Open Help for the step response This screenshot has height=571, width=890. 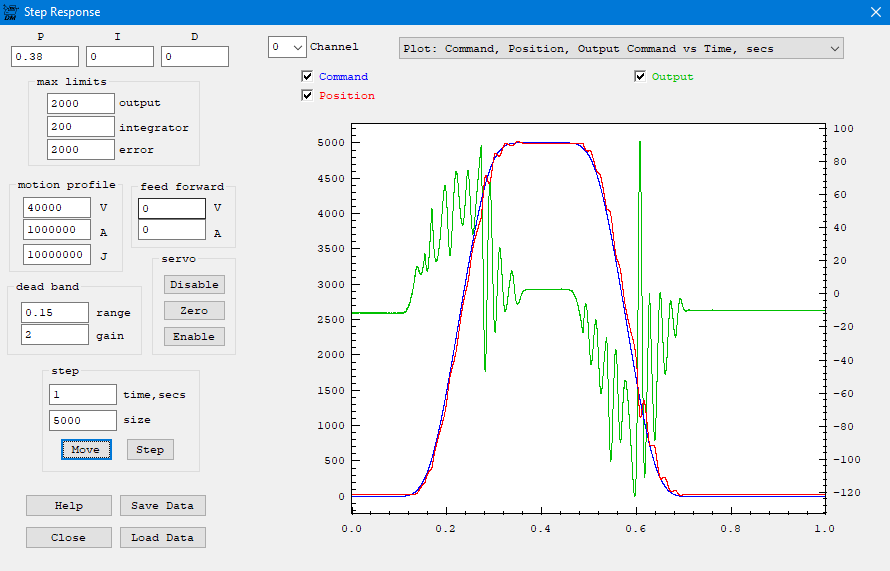pyautogui.click(x=68, y=506)
